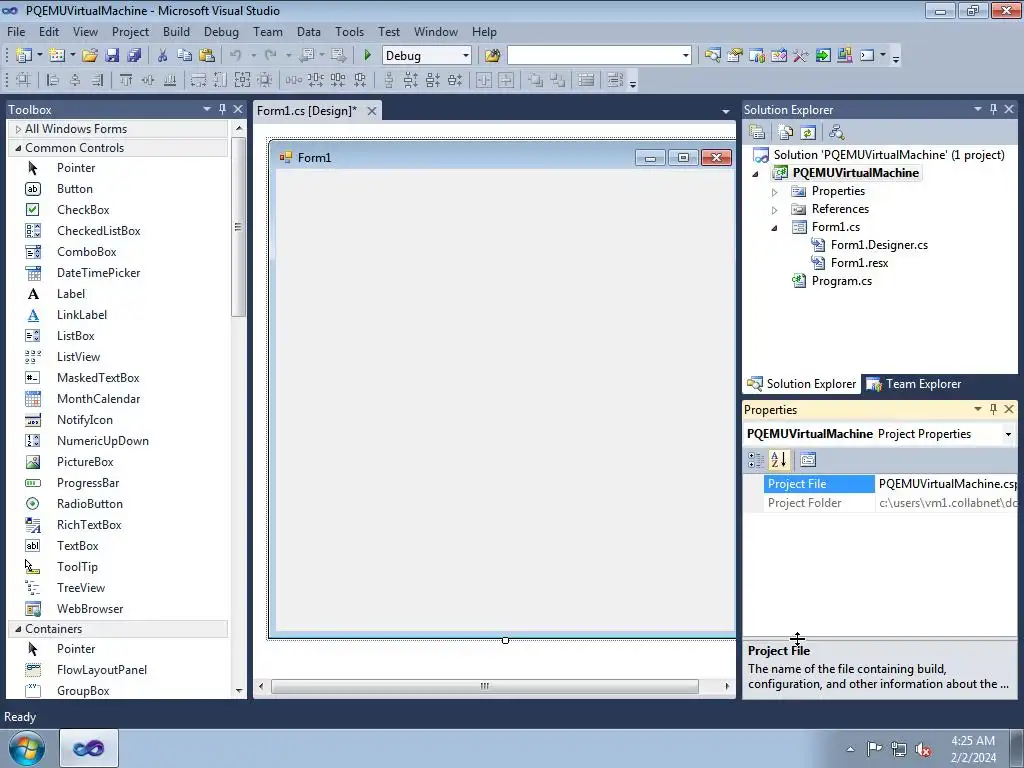Viewport: 1024px width, 768px height.
Task: Open the Debug configuration dropdown
Action: tap(466, 56)
